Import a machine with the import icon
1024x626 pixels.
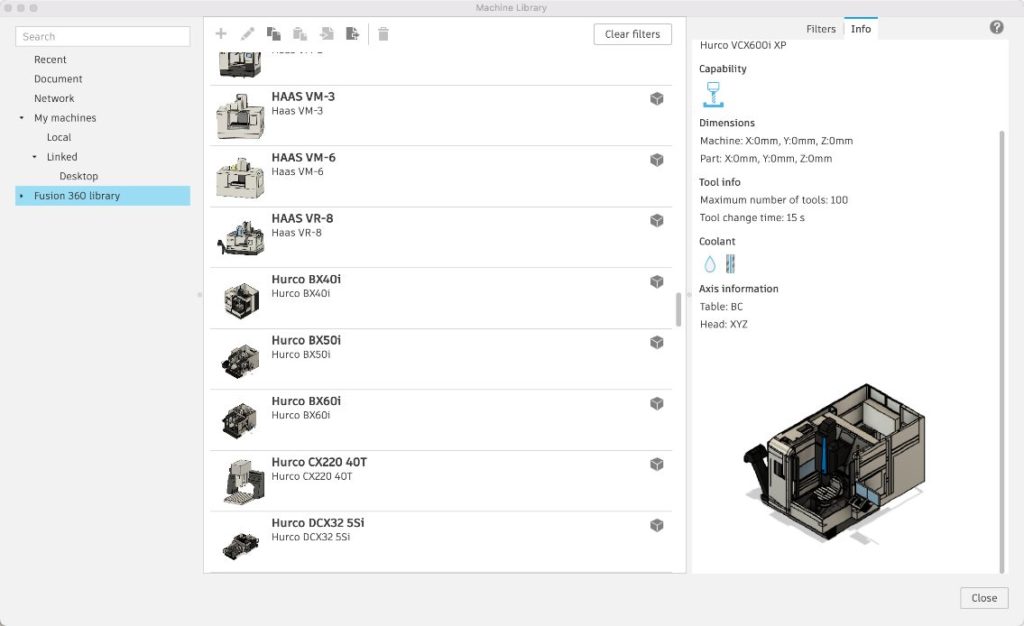(326, 33)
